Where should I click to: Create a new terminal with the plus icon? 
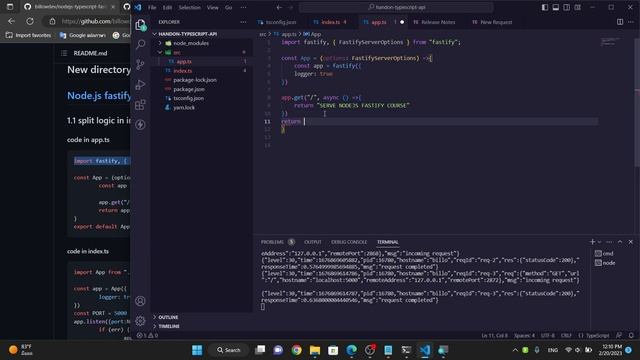coord(592,242)
